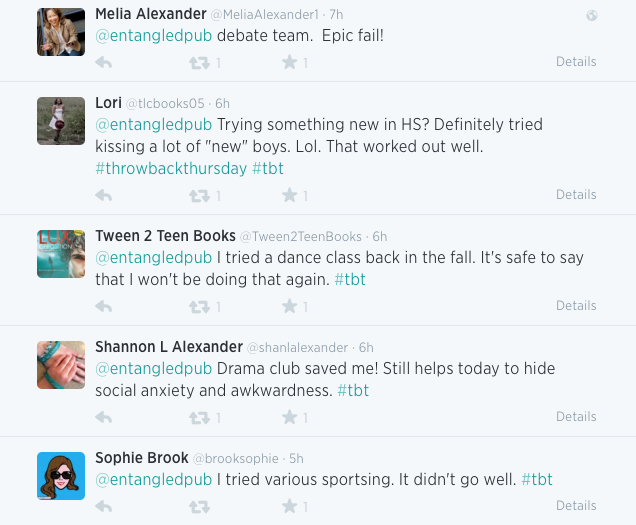Retweet Tween 2 Teen Books' tweet
Viewport: 636px width, 525px height.
coord(199,306)
